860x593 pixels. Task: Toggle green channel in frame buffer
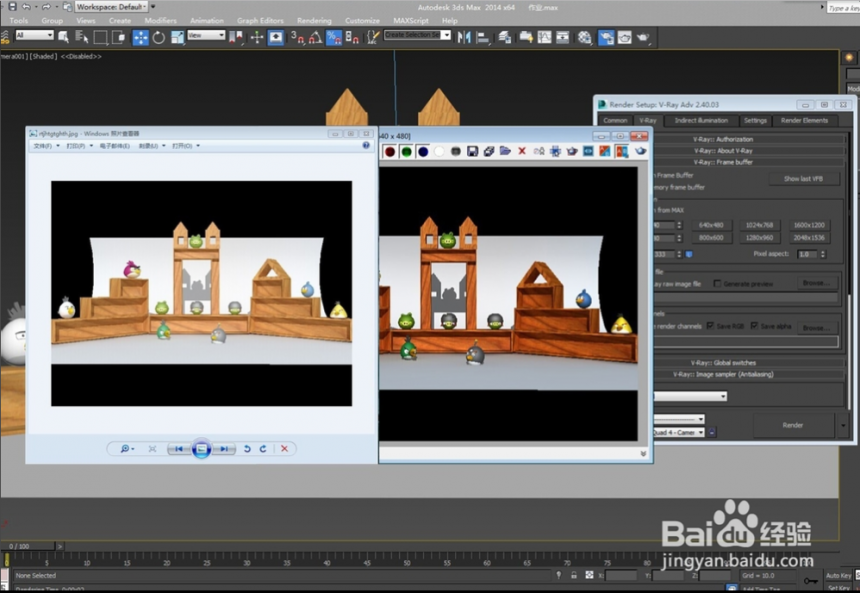[406, 151]
